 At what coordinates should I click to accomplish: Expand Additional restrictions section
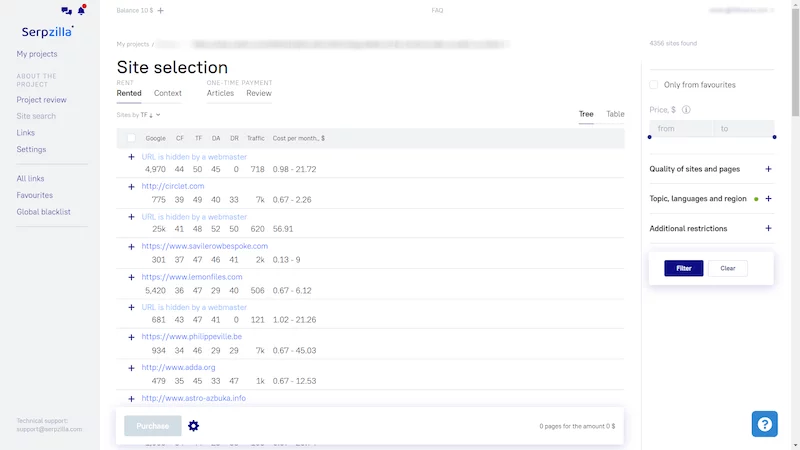[x=768, y=229]
